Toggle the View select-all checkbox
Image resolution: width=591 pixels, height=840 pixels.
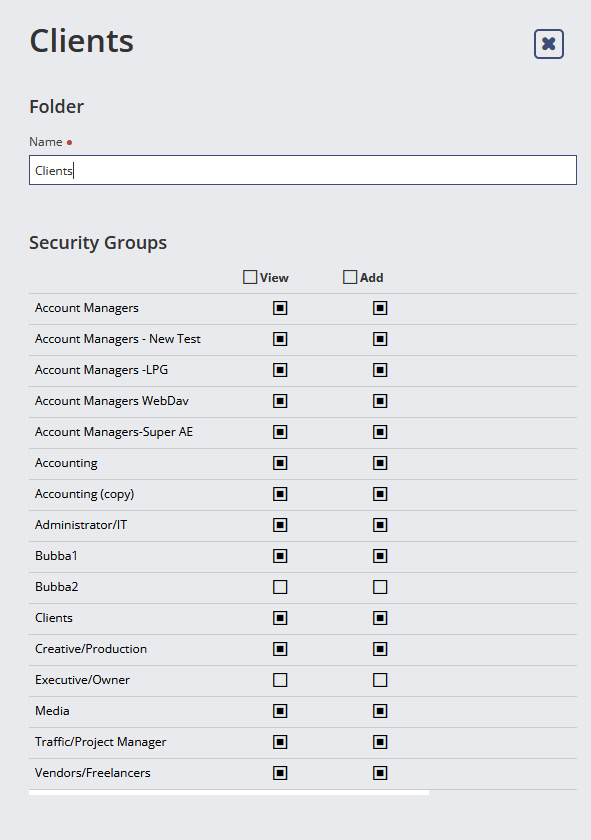[x=250, y=277]
